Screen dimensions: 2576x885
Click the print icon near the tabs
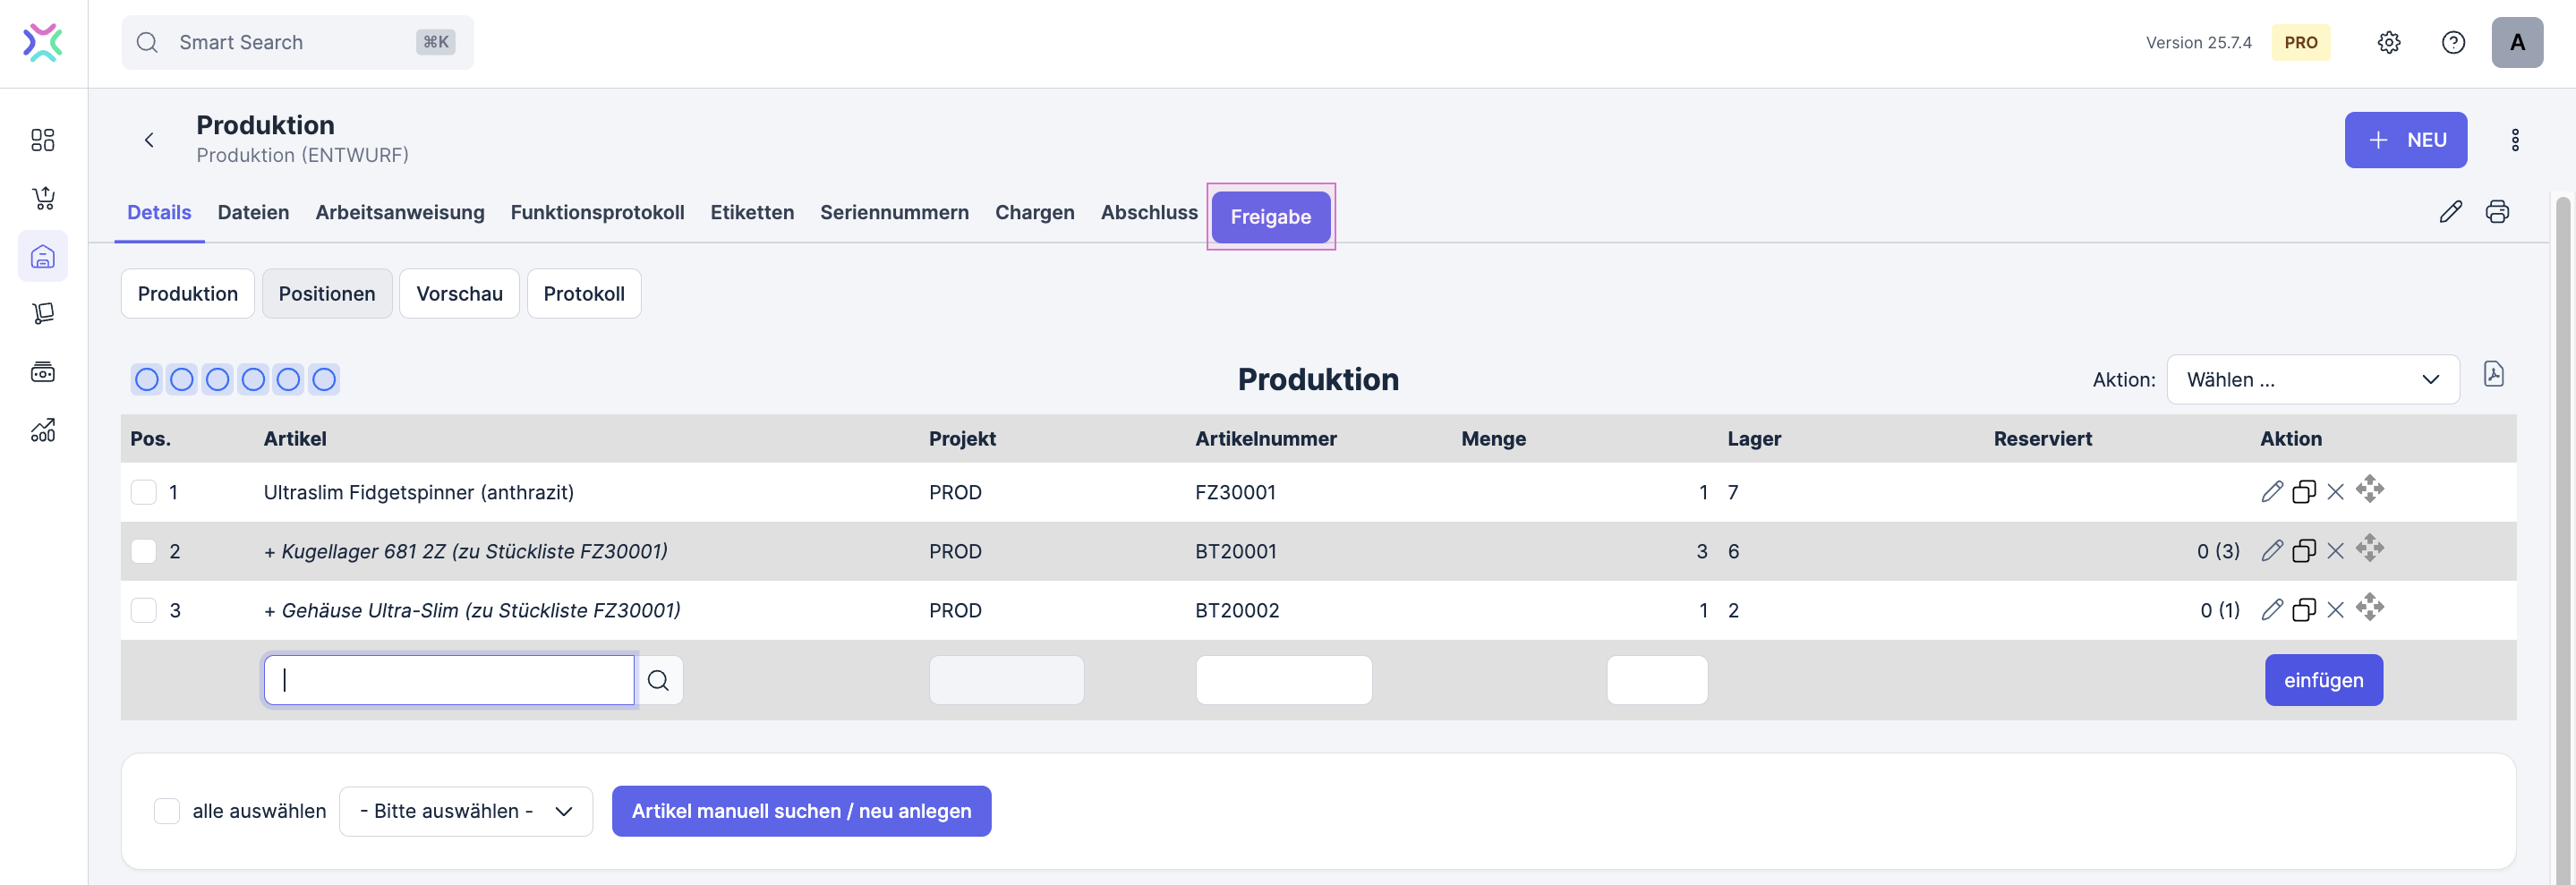pos(2497,212)
